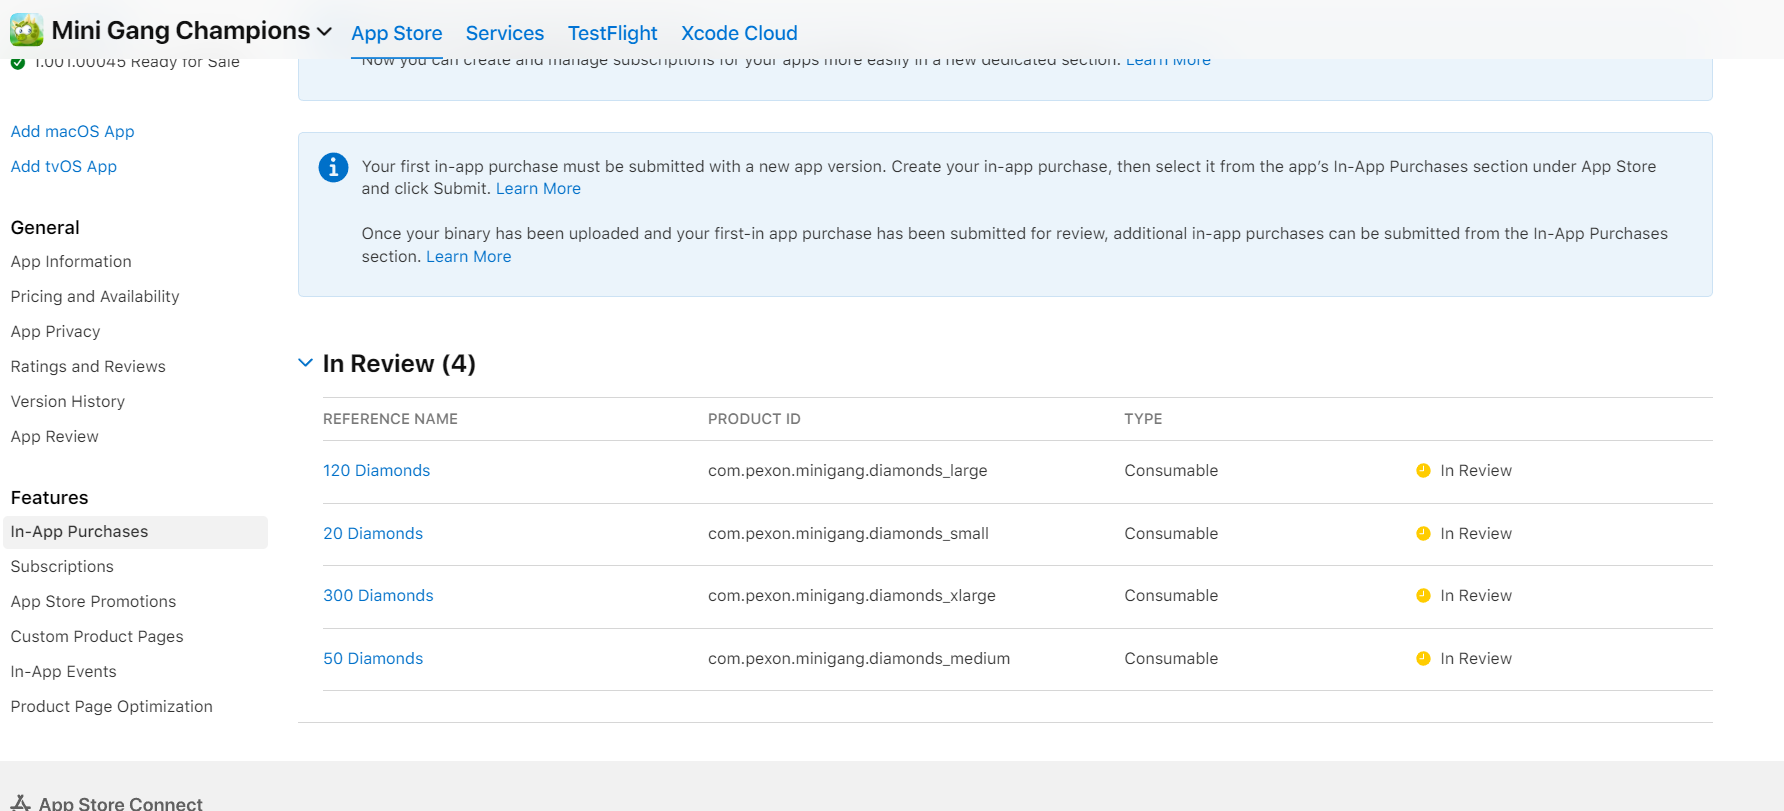The width and height of the screenshot is (1784, 811).
Task: Click yellow status icon for 300 Diamonds
Action: [1423, 596]
